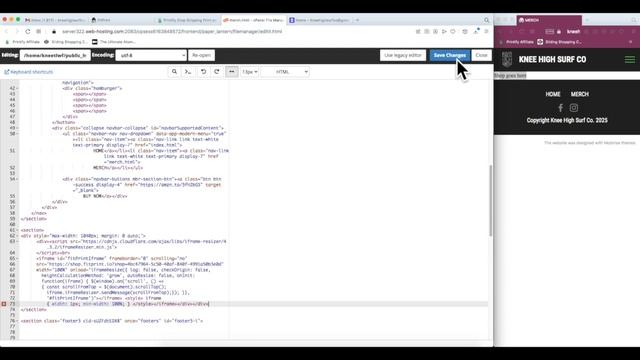Open Sliding Shopping bookmark in left browser
This screenshot has width=640, height=360.
[x=65, y=42]
